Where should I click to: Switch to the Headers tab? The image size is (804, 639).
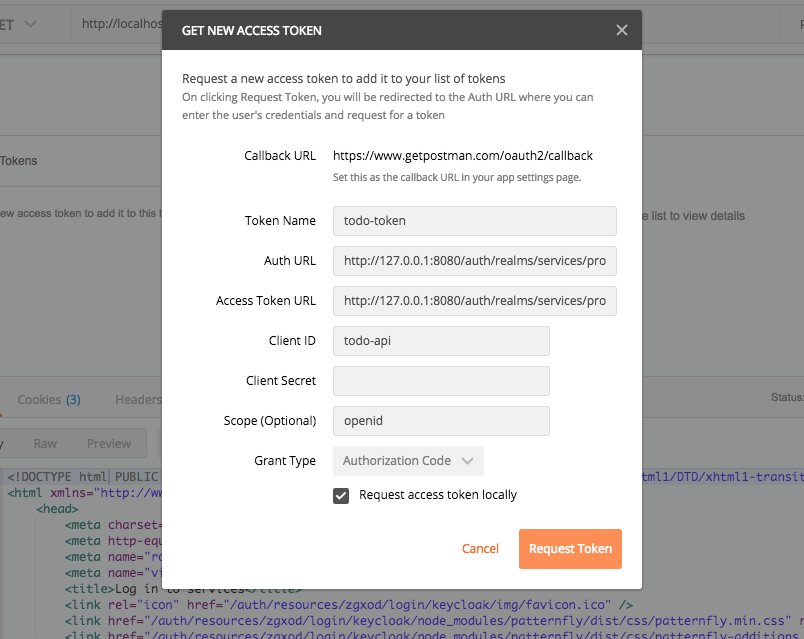[x=138, y=399]
